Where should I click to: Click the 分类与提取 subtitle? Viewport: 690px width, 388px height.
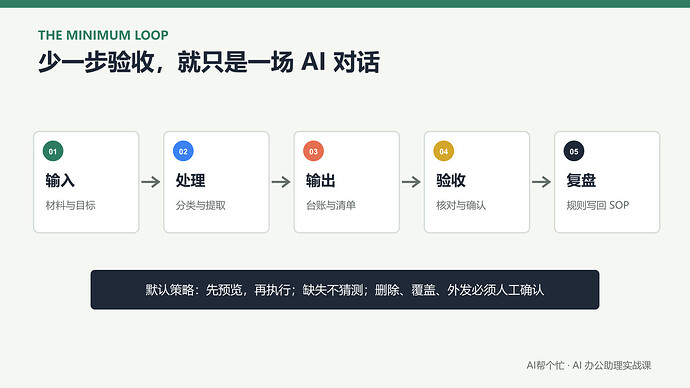click(201, 205)
